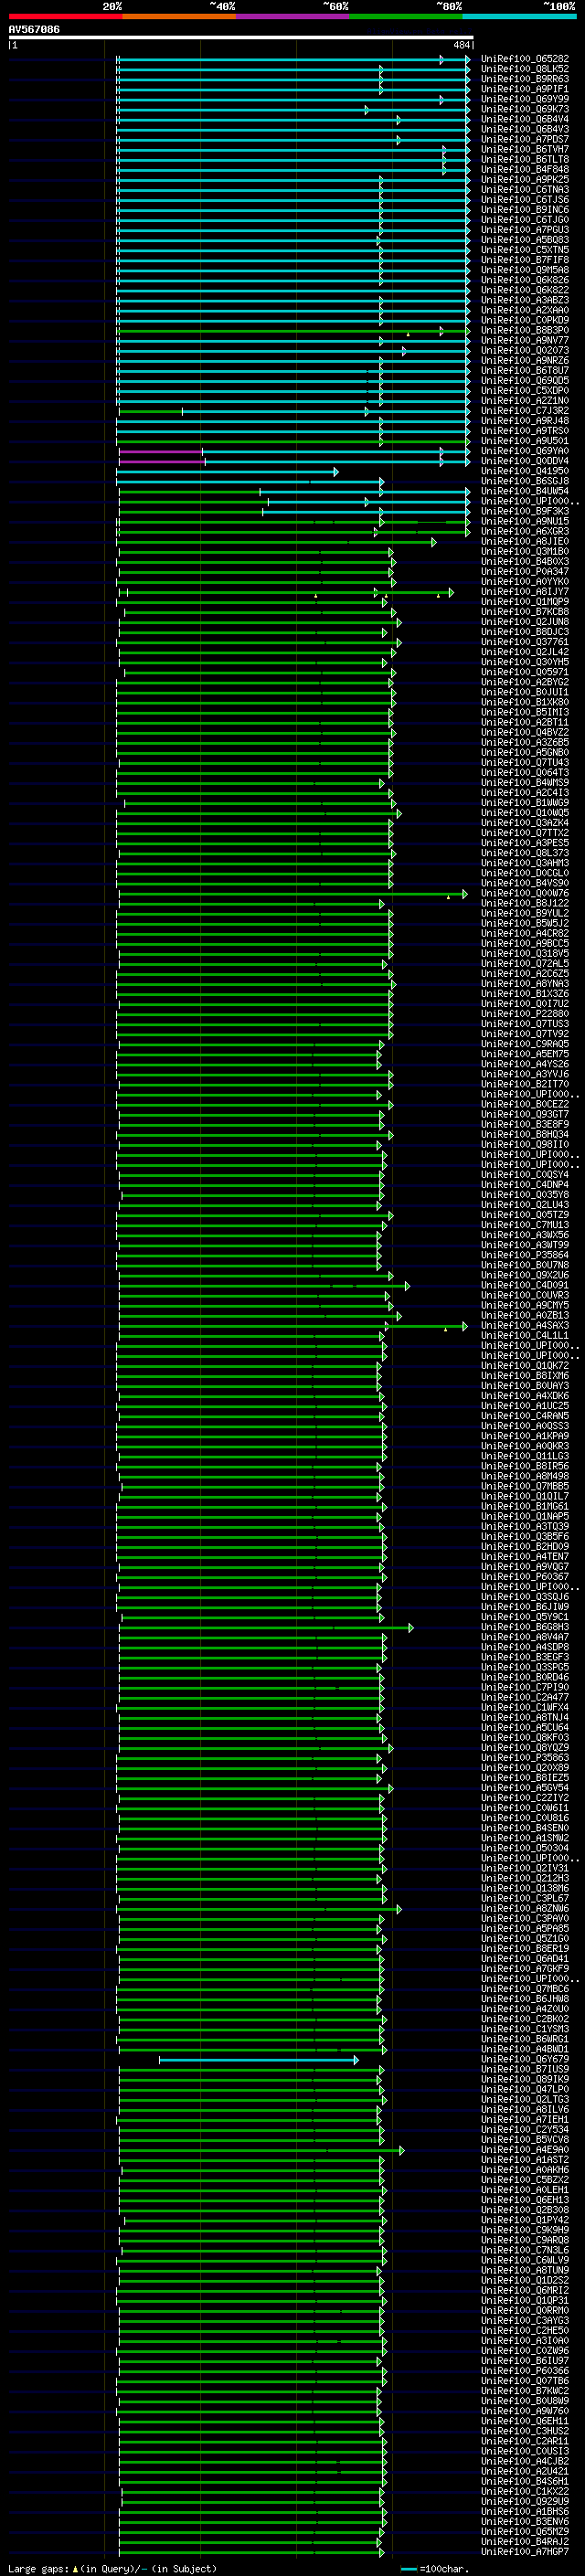585x2576 pixels.
Task: Open hit UniRef100_O65282
Action: point(525,59)
